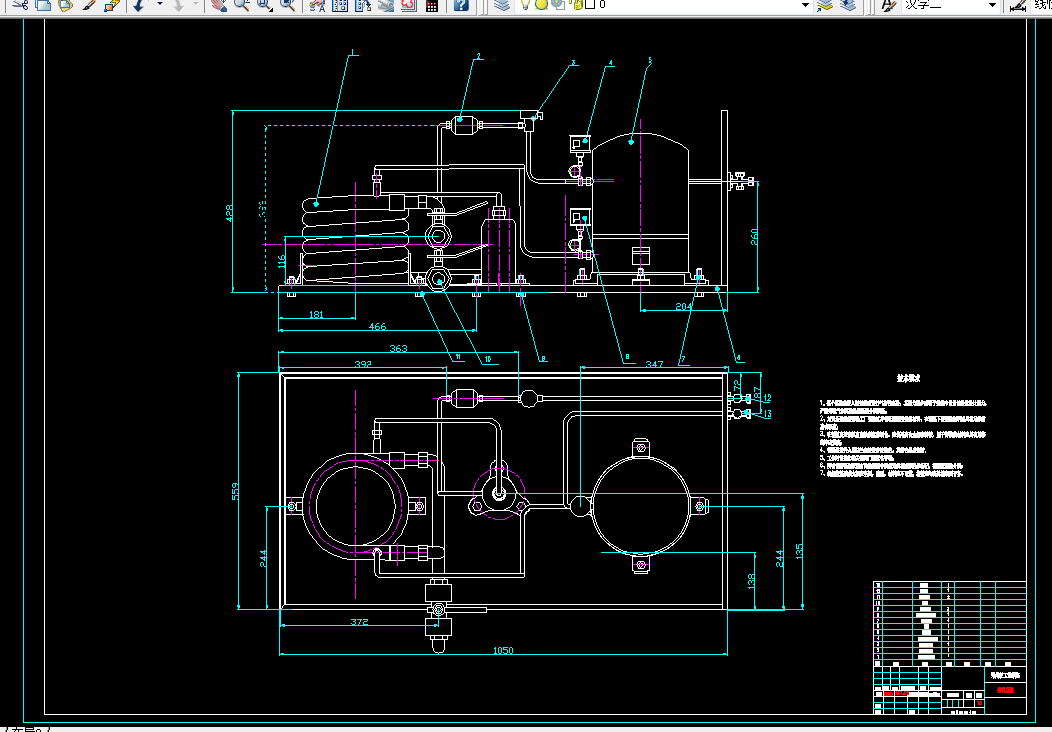Click the Layer Previous icon

(x=849, y=5)
